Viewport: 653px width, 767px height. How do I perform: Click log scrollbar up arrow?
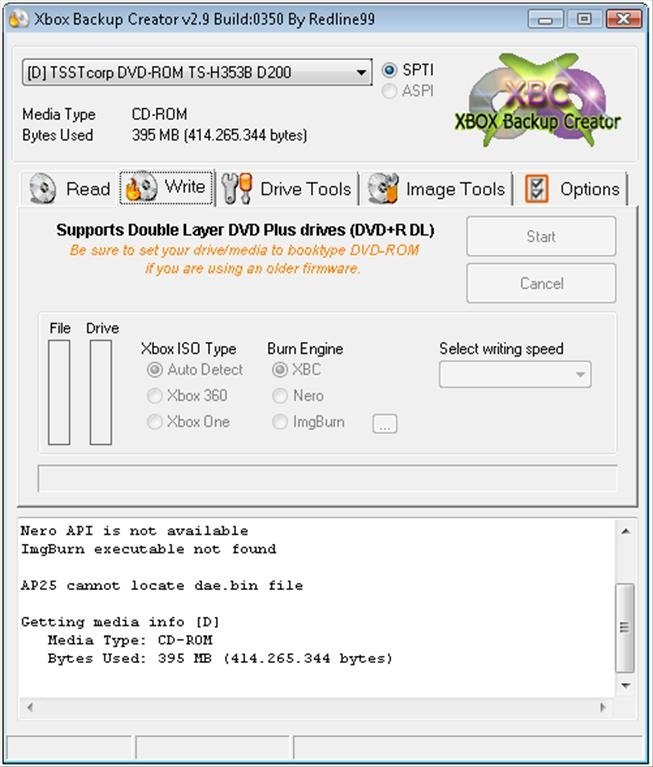(625, 531)
